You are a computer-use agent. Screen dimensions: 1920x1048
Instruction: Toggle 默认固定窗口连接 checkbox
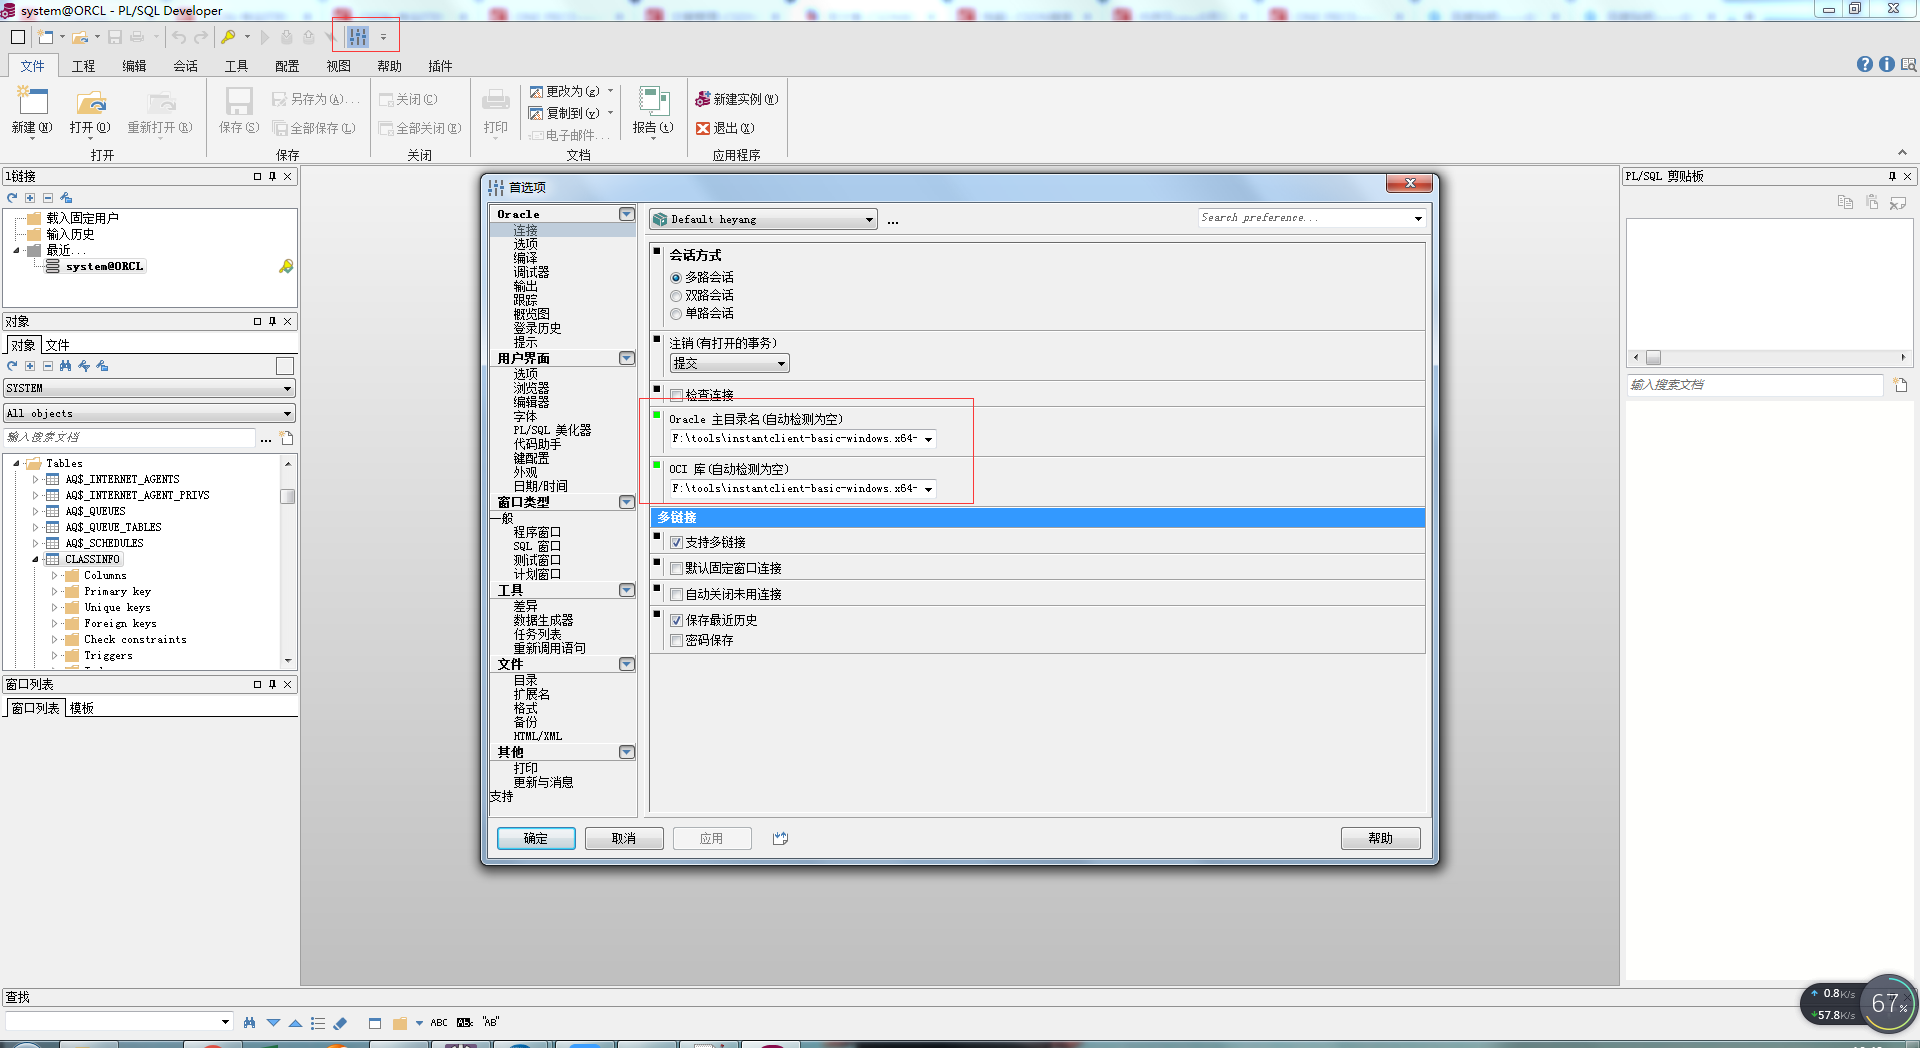click(676, 568)
